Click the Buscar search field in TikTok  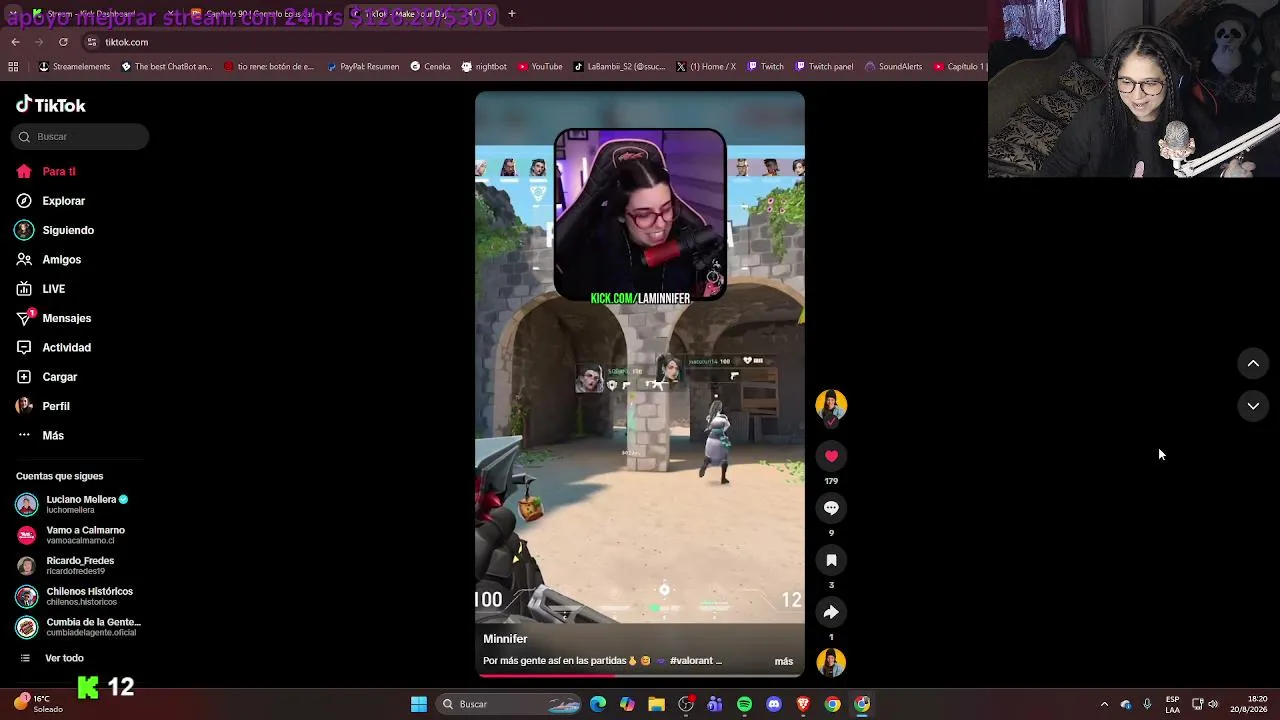tap(80, 137)
